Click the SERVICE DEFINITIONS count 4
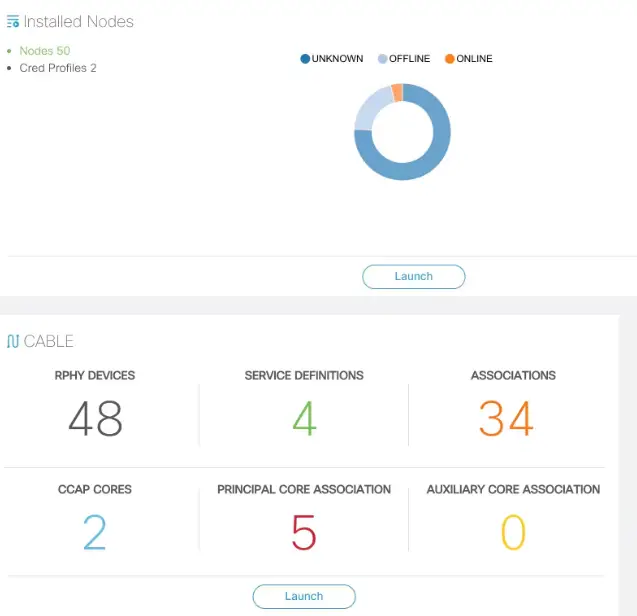This screenshot has height=616, width=637. click(x=304, y=418)
